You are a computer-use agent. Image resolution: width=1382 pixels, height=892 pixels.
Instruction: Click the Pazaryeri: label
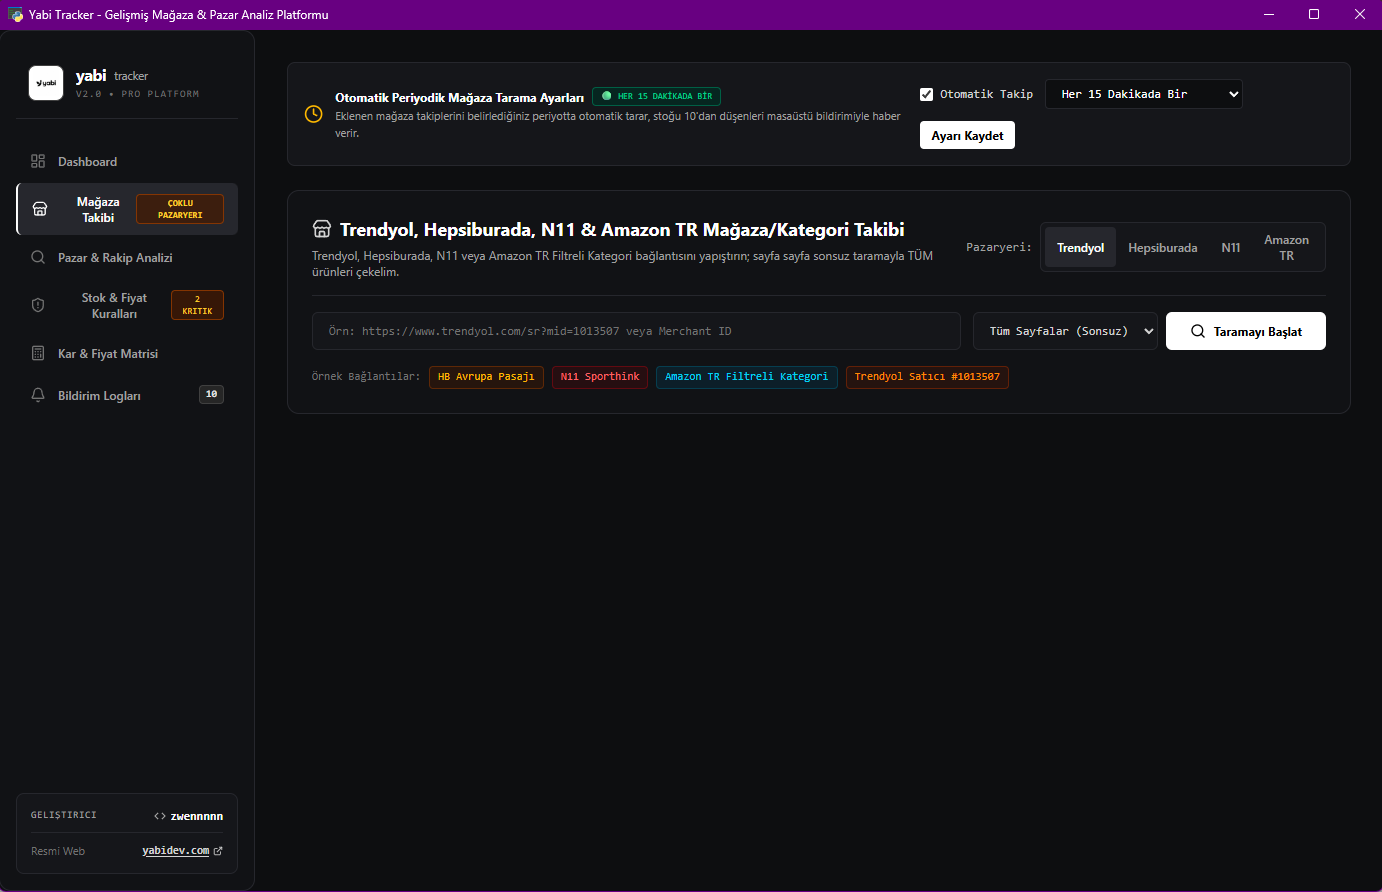point(998,247)
